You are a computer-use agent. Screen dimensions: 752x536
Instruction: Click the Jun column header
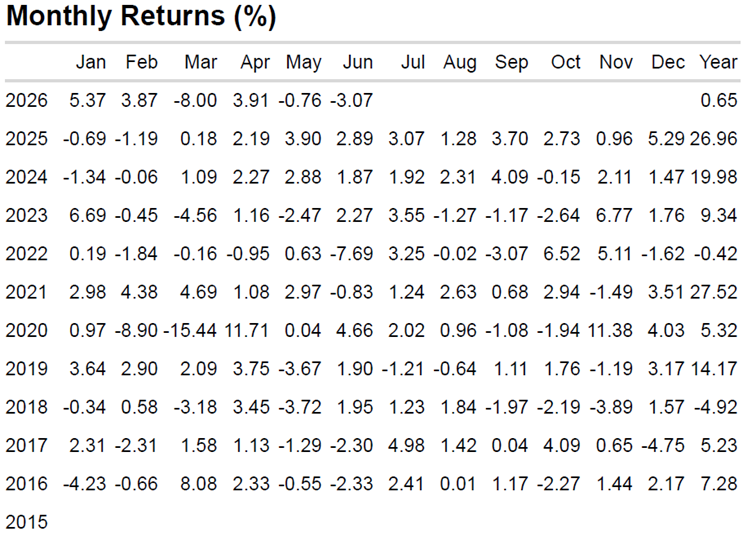coord(358,62)
